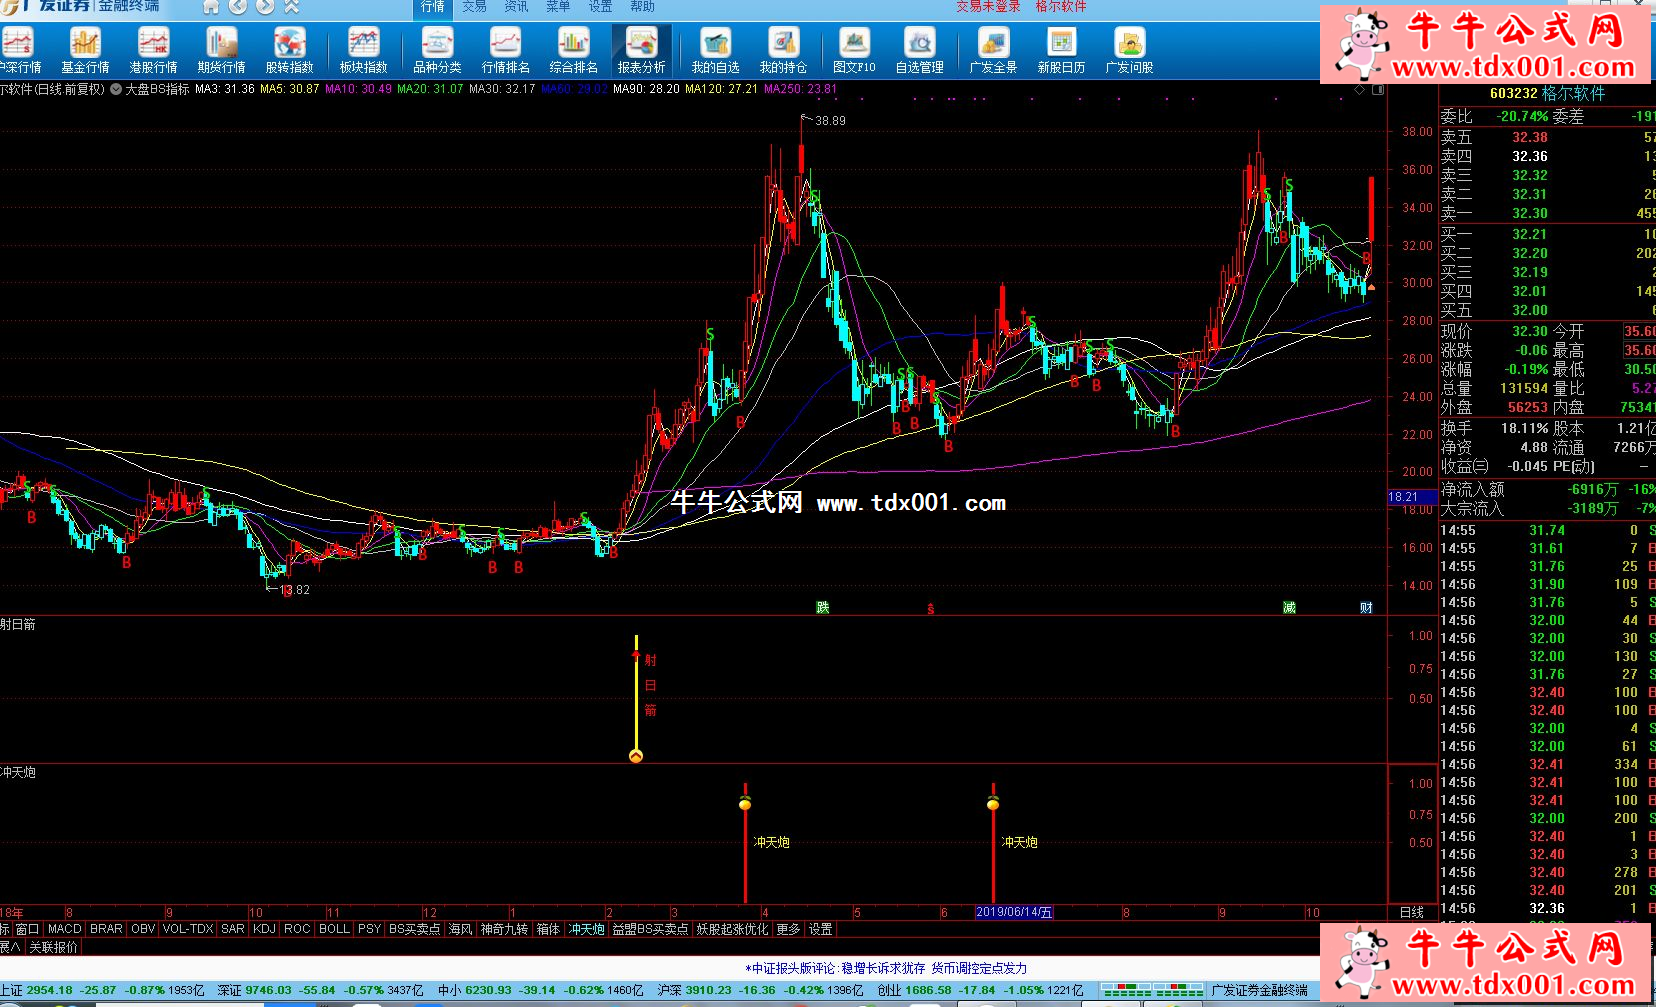Open the 综合排名 combined ranking icon
The image size is (1656, 1007).
click(573, 51)
